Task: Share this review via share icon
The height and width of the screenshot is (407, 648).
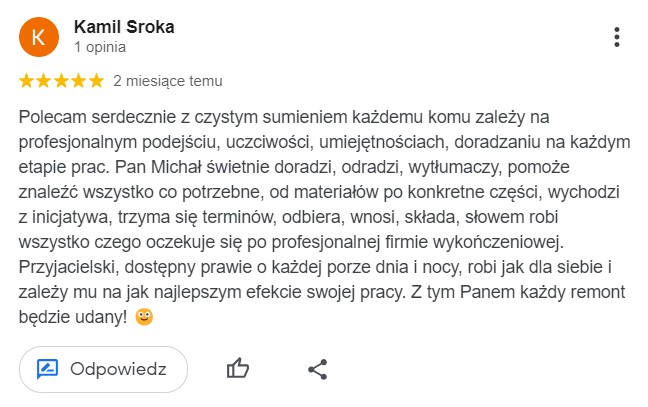Action: tap(318, 369)
